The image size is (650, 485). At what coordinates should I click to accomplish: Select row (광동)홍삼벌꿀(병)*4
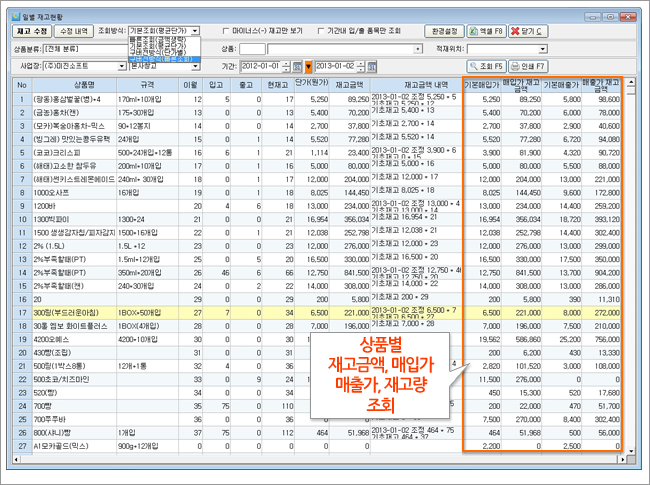coord(317,99)
